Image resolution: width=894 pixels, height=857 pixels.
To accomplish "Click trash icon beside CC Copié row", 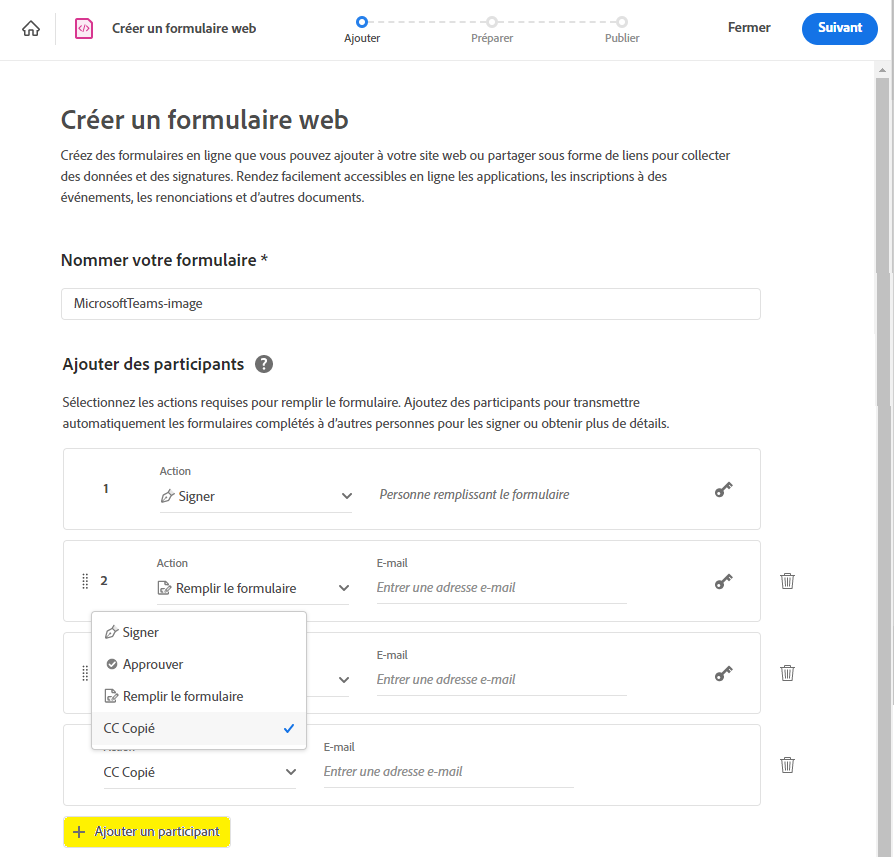I will click(787, 765).
